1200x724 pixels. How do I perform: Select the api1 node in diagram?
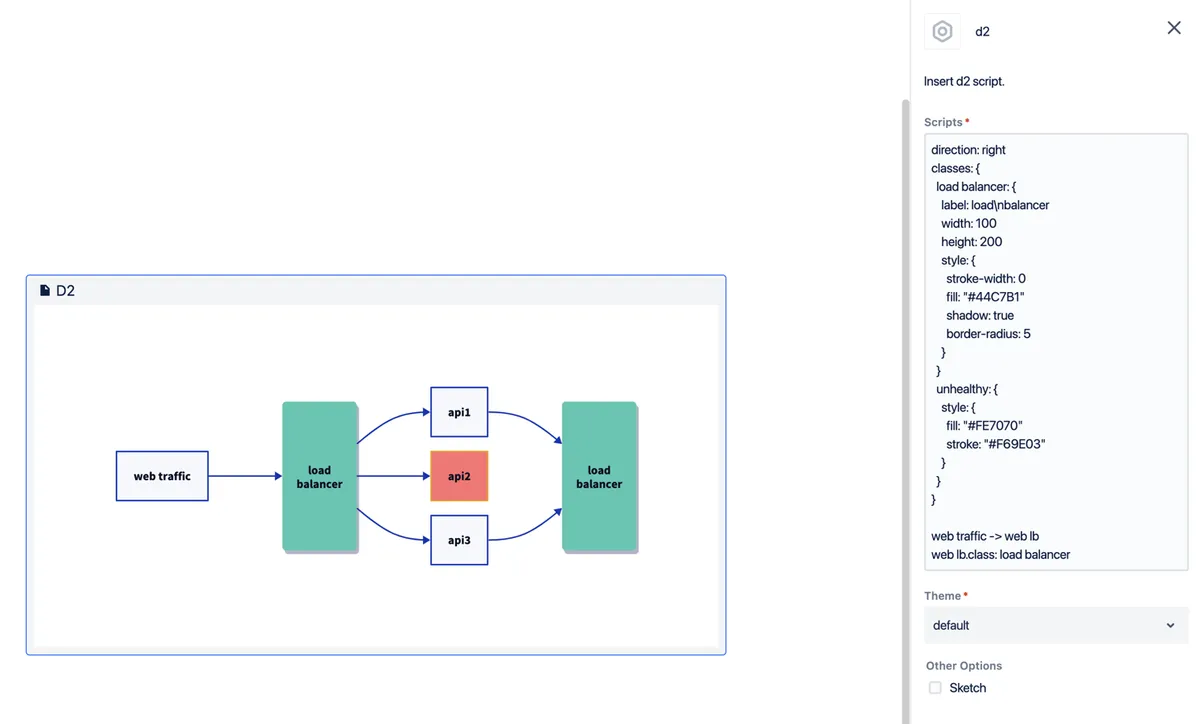[459, 412]
